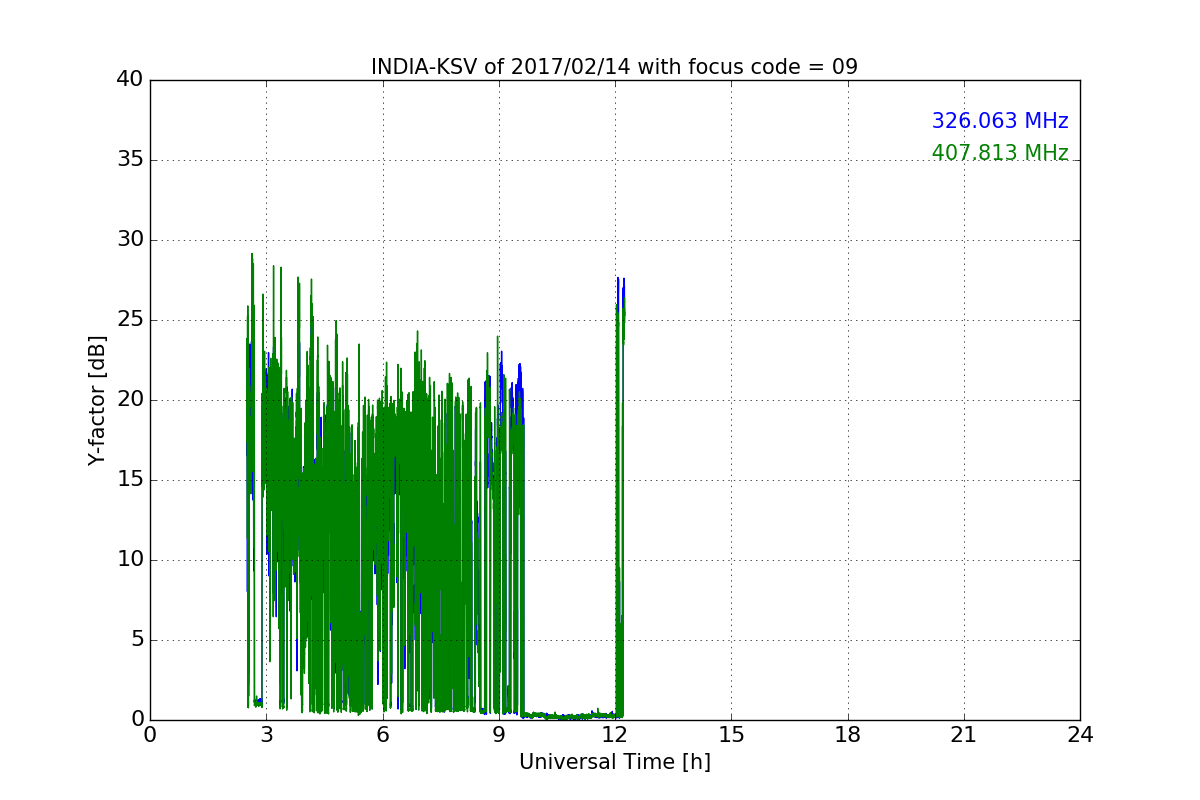Screen dimensions: 1200x800
Task: Click the x-axis tick label 18
Action: pos(848,735)
